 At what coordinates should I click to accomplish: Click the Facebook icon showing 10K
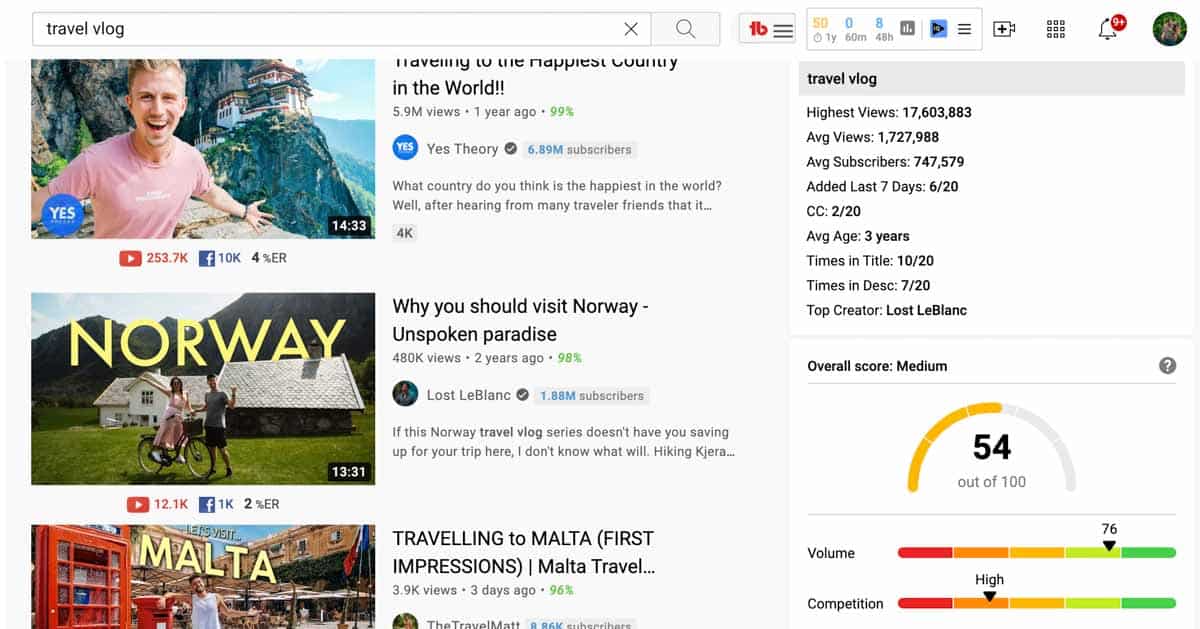(x=207, y=258)
